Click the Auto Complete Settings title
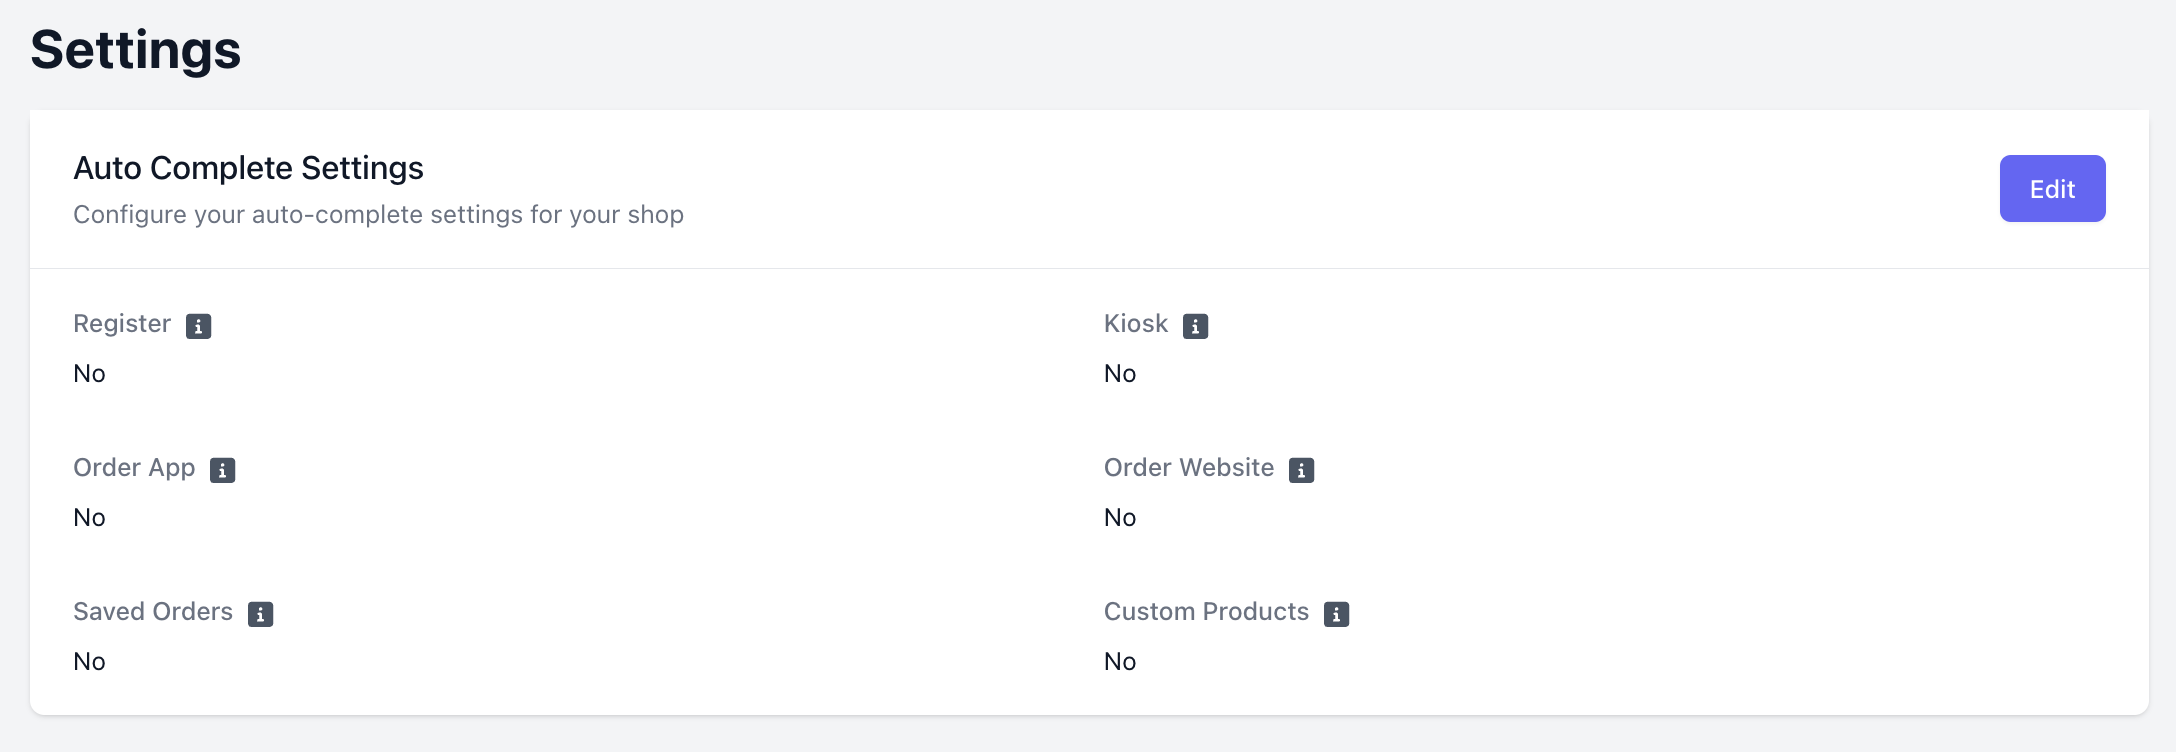Viewport: 2176px width, 752px height. pyautogui.click(x=248, y=168)
